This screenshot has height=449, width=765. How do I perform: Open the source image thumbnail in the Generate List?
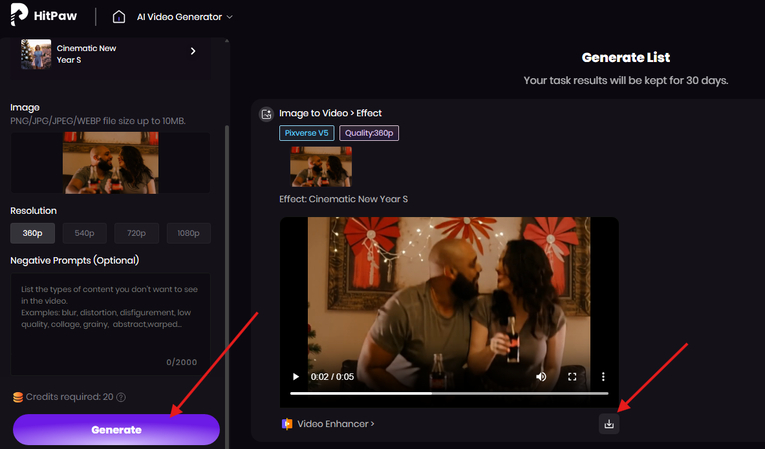click(321, 167)
